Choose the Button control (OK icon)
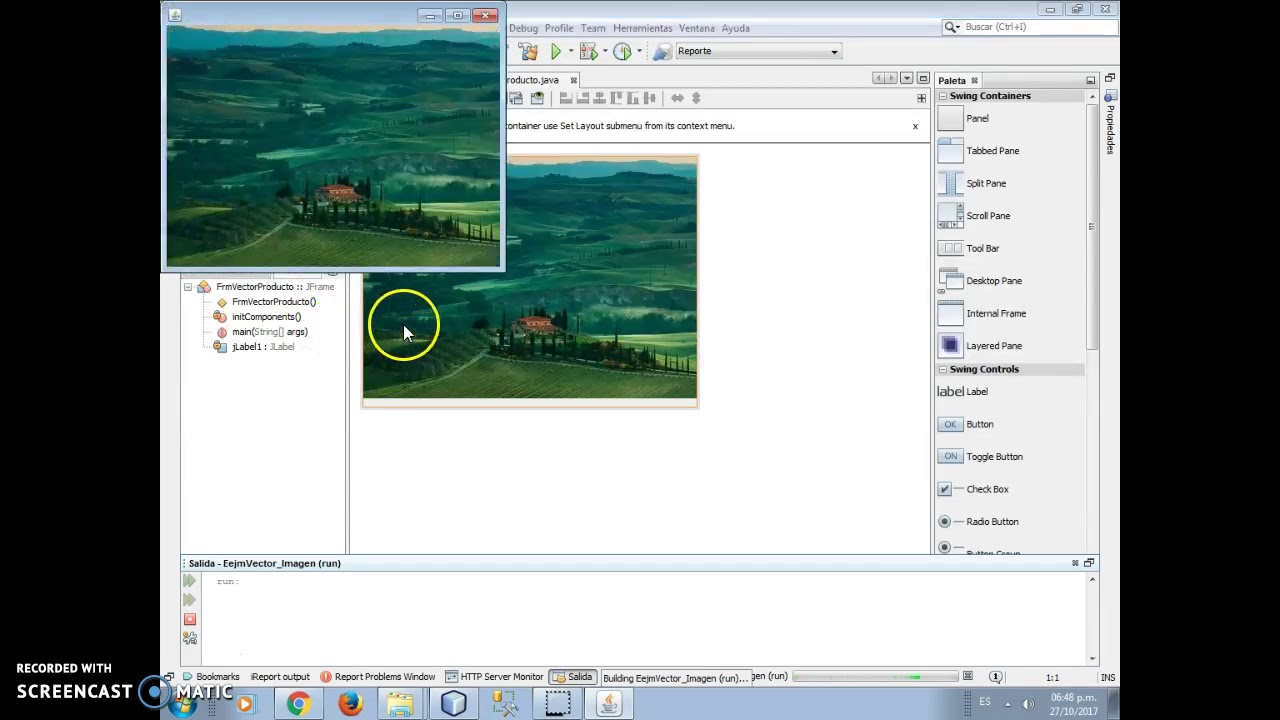This screenshot has height=720, width=1280. pyautogui.click(x=966, y=424)
